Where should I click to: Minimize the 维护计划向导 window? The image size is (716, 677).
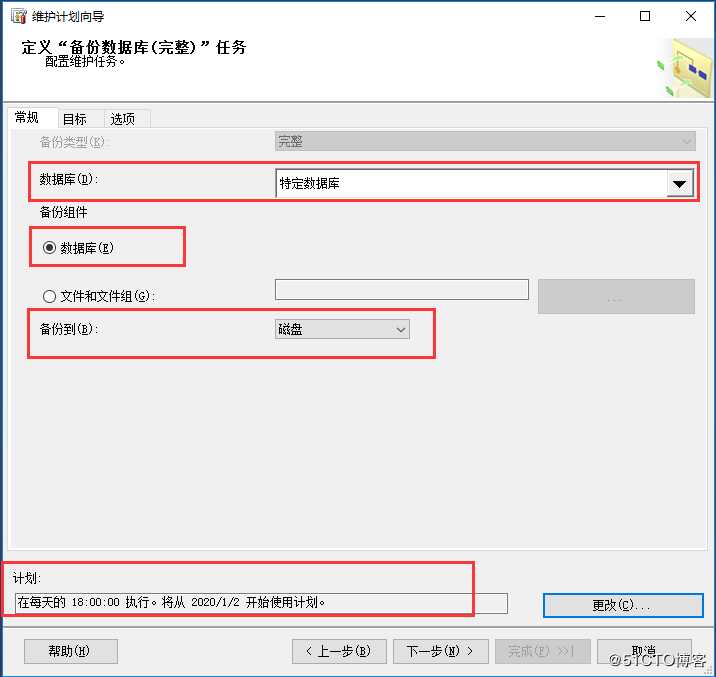tap(600, 16)
